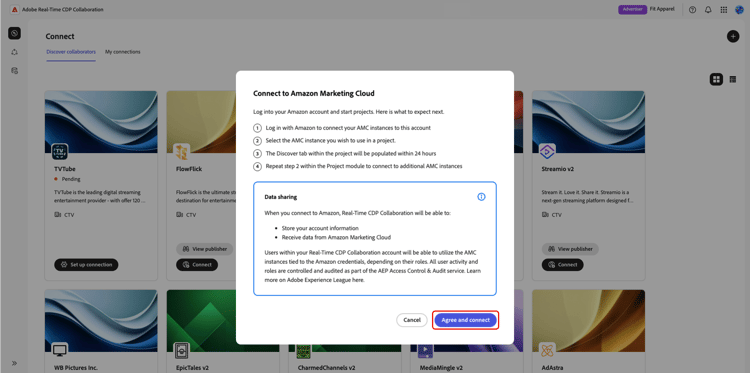This screenshot has height=373, width=750.
Task: Click AdAstra logo icon
Action: (x=547, y=351)
